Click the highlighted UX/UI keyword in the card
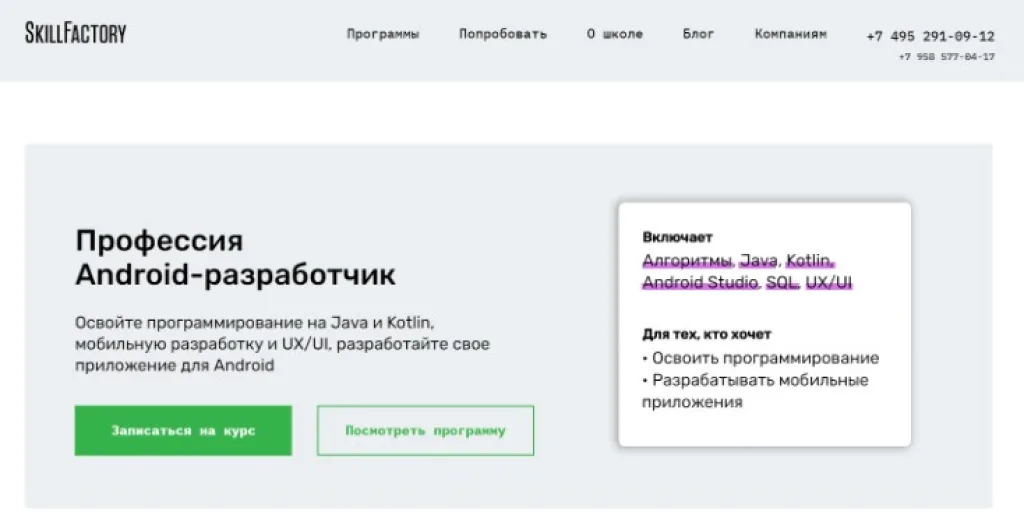Viewport: 1024px width, 519px height. 829,283
